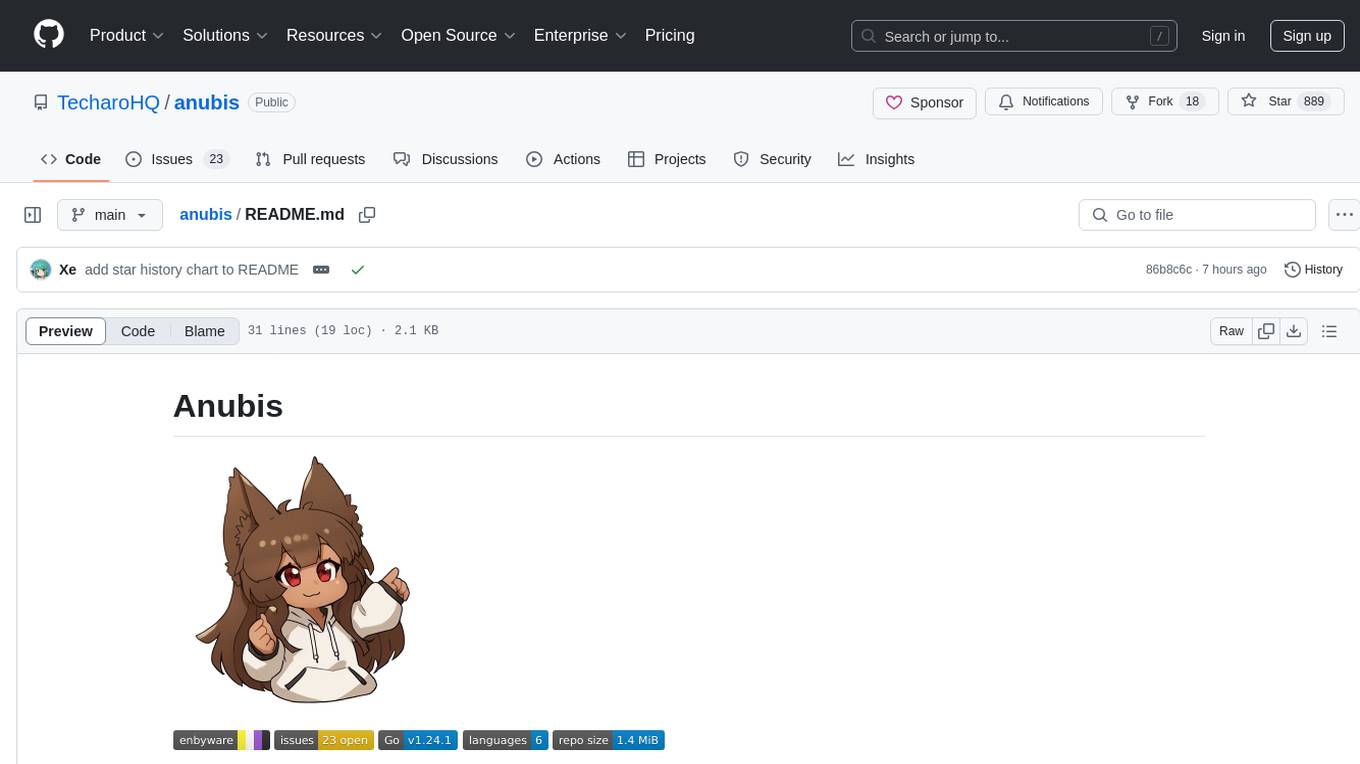View the 889 stargazers count
1360x764 pixels.
1313,102
